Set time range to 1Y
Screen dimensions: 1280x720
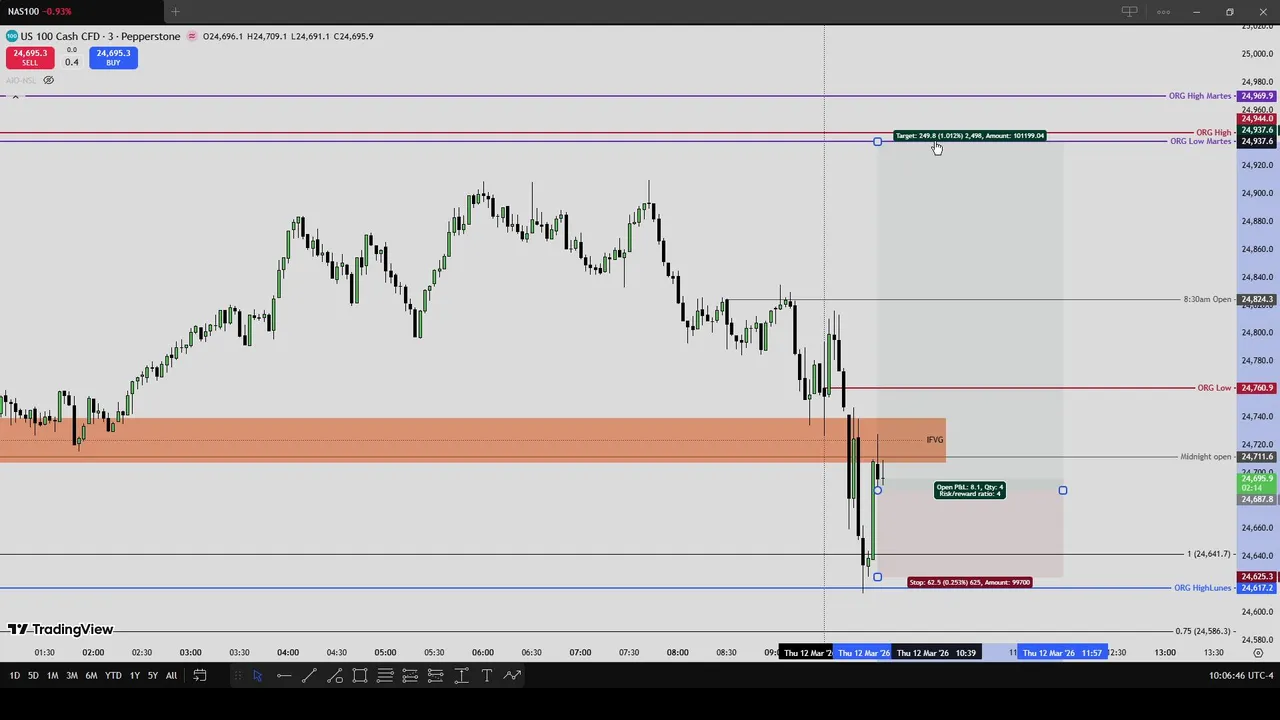[134, 676]
